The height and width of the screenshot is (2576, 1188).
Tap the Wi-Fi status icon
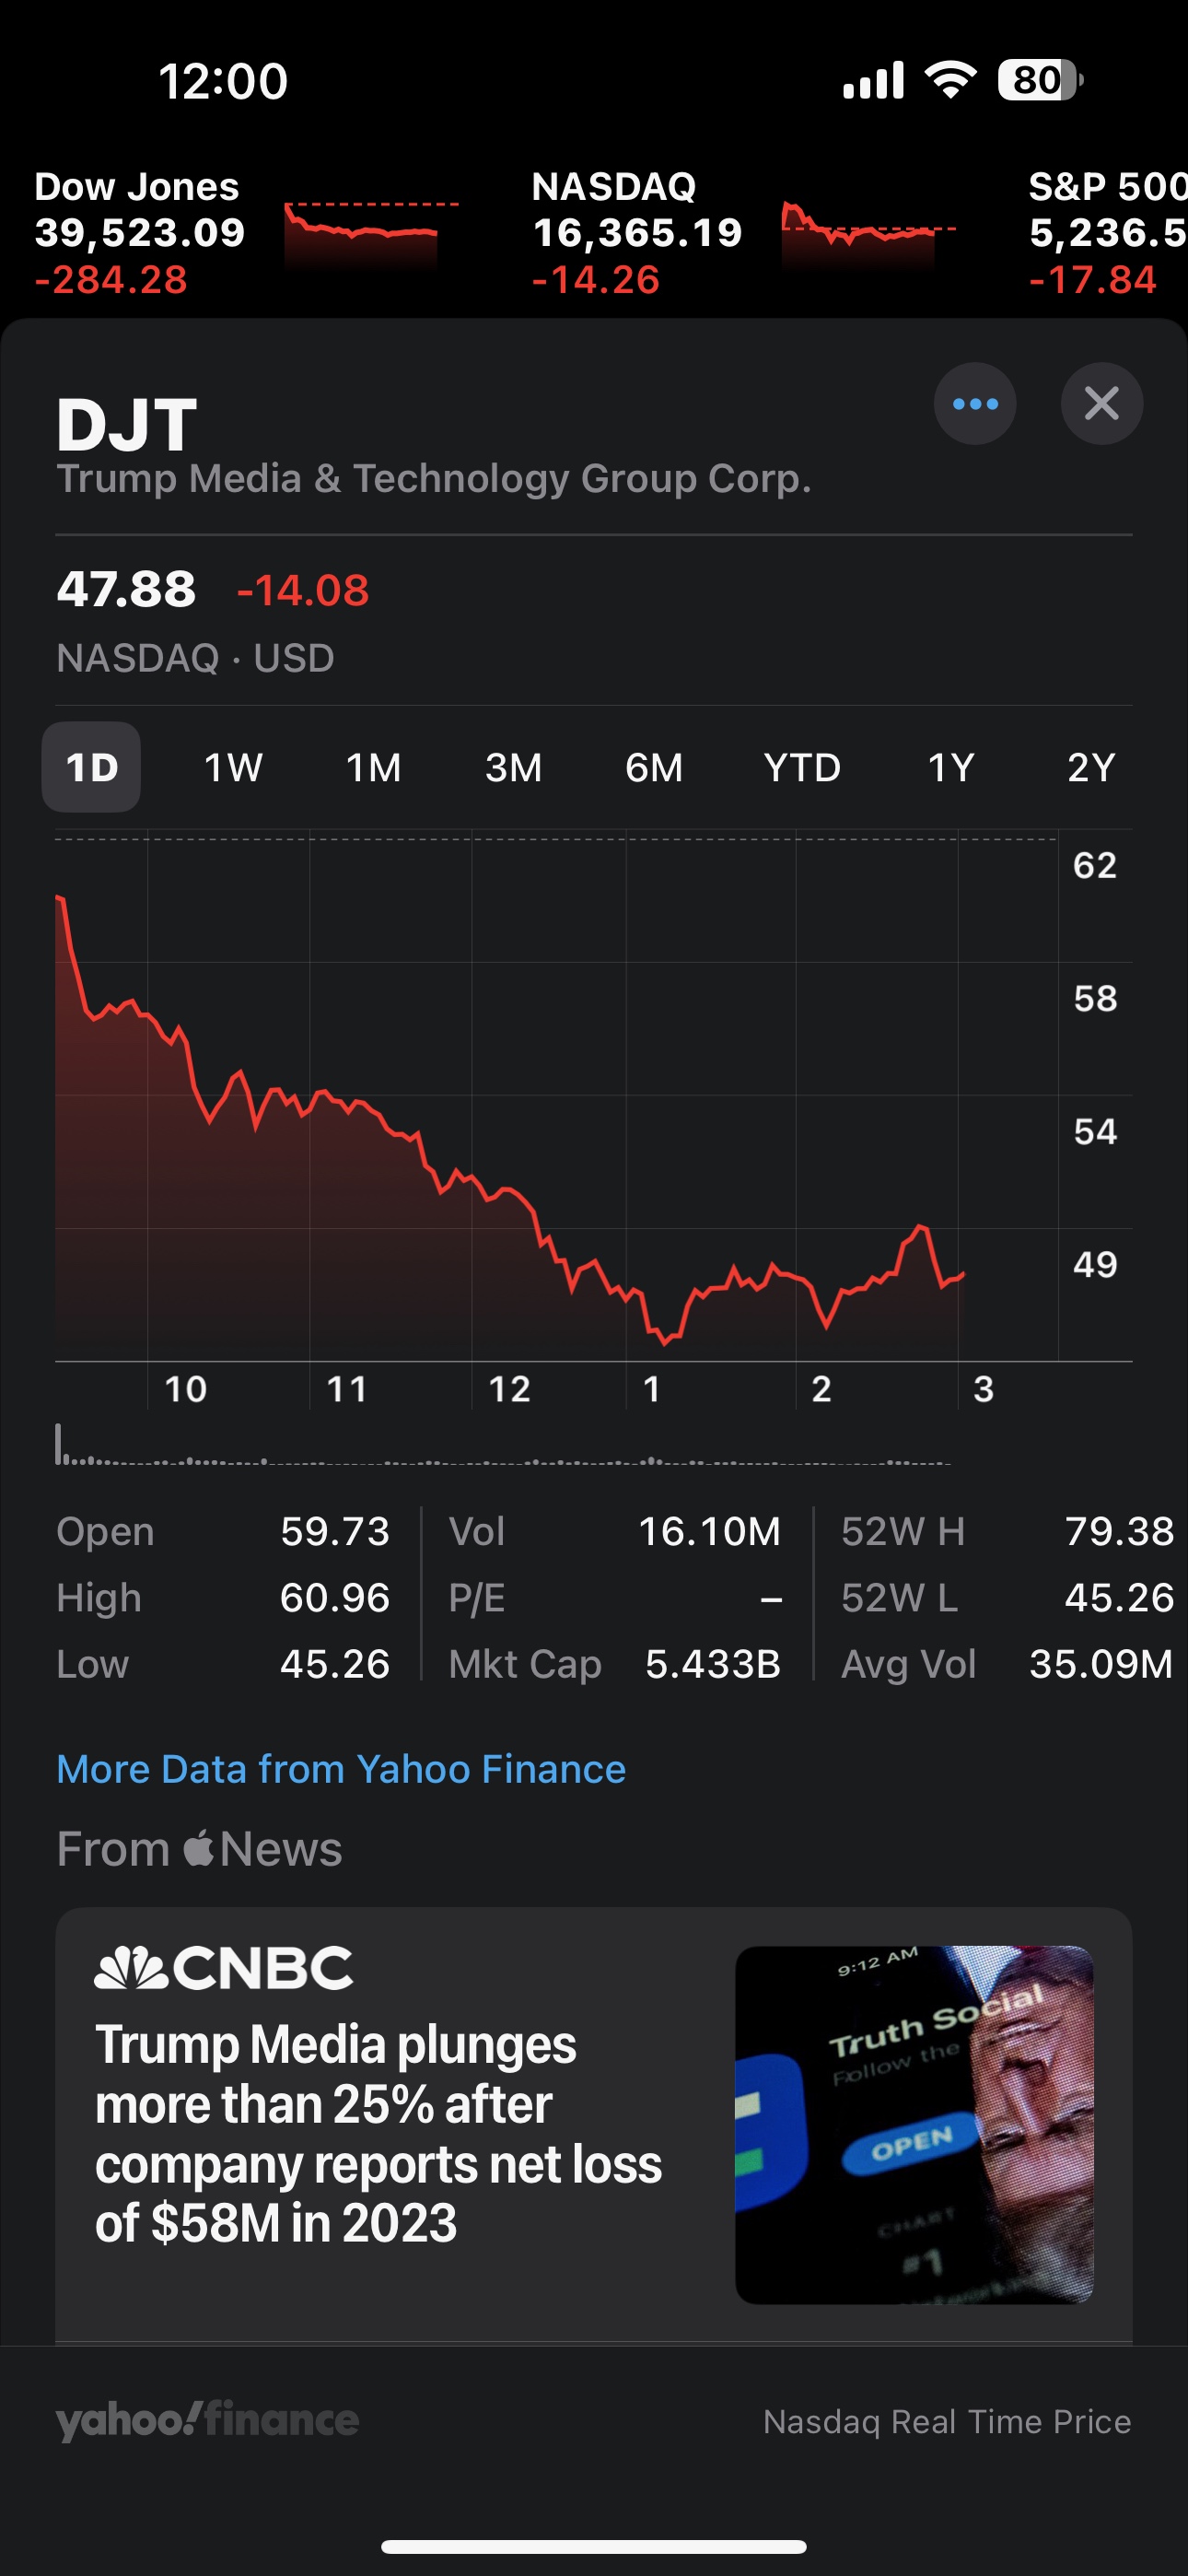click(951, 80)
